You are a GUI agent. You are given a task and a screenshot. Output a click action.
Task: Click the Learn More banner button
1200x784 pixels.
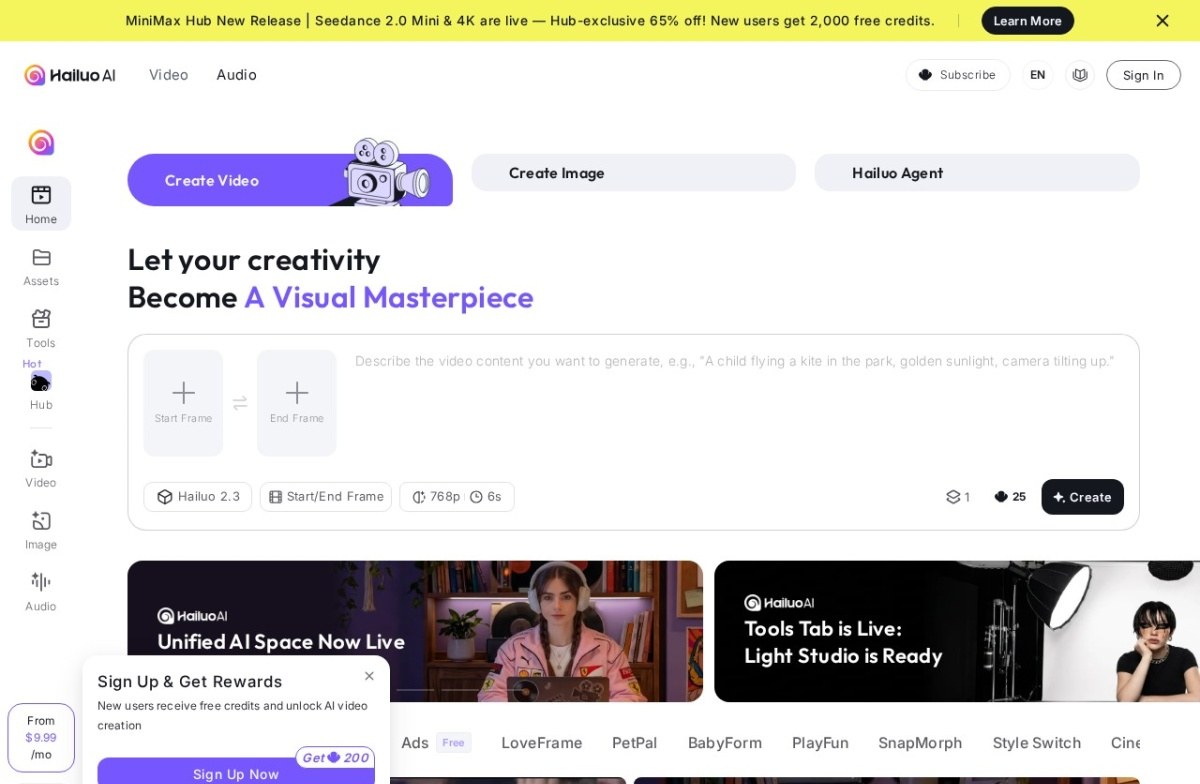(1027, 21)
